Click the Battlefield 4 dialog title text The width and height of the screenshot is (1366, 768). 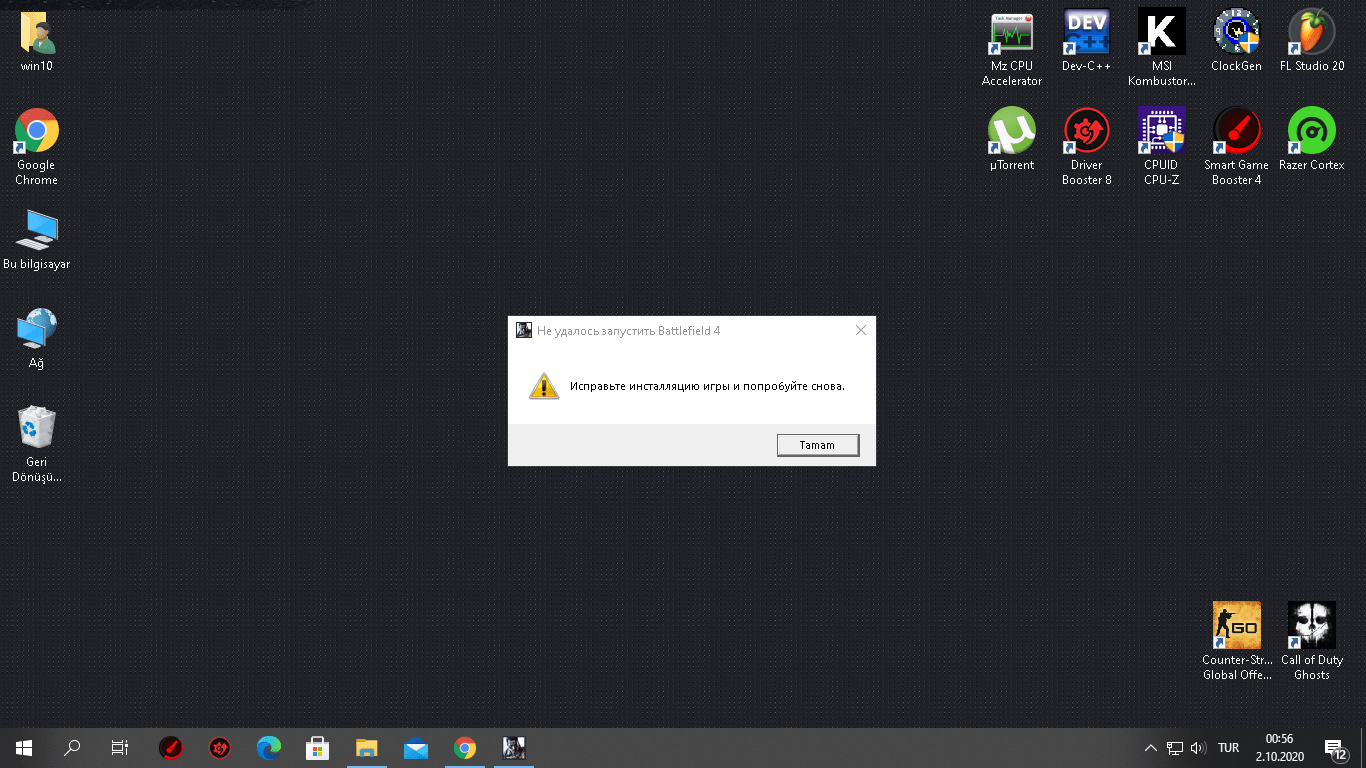coord(628,331)
